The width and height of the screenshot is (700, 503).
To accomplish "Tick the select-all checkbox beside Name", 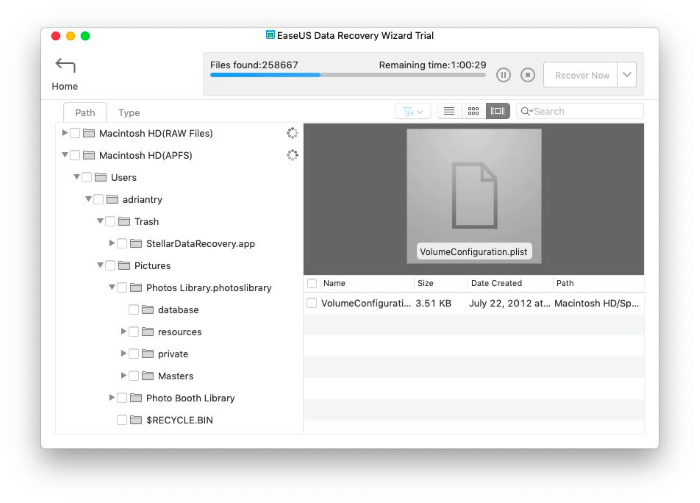I will tap(312, 283).
